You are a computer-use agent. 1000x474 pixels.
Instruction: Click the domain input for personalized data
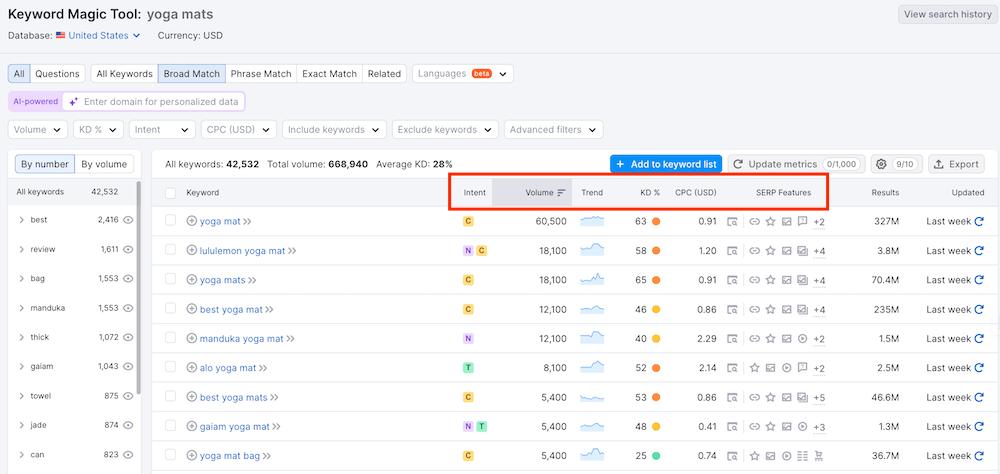coord(160,102)
